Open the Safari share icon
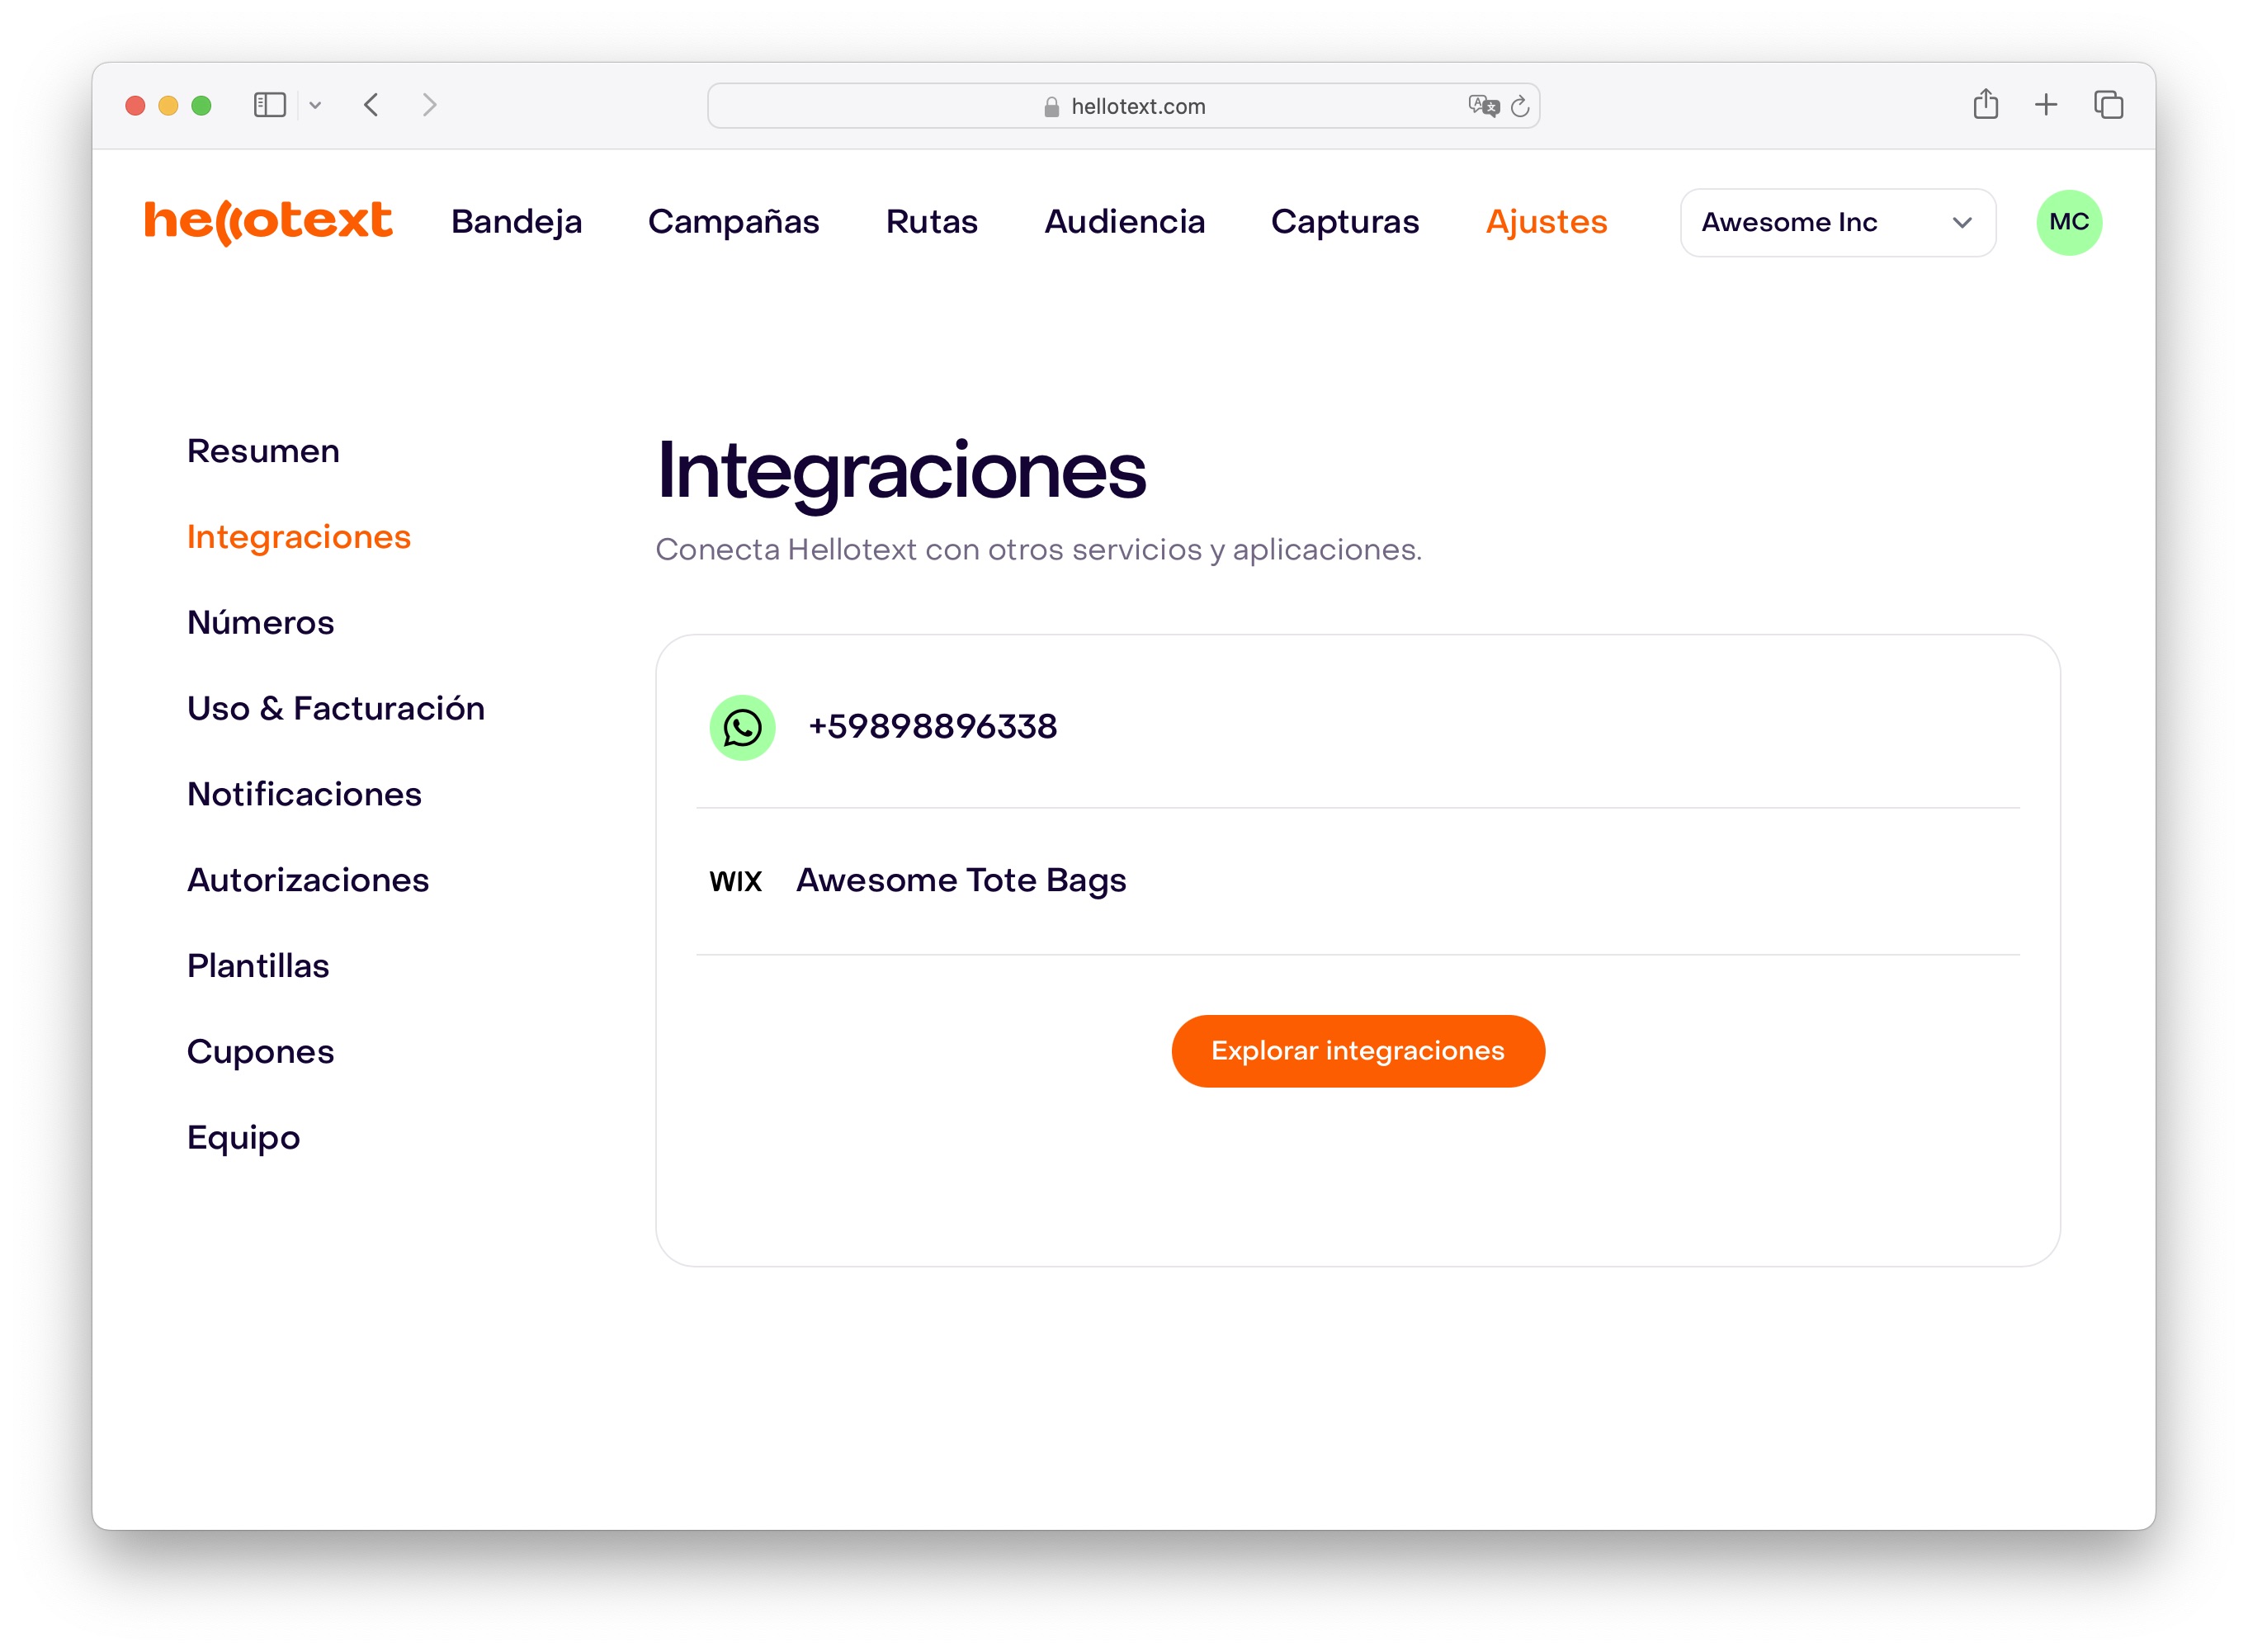Image resolution: width=2248 pixels, height=1652 pixels. click(x=1986, y=104)
